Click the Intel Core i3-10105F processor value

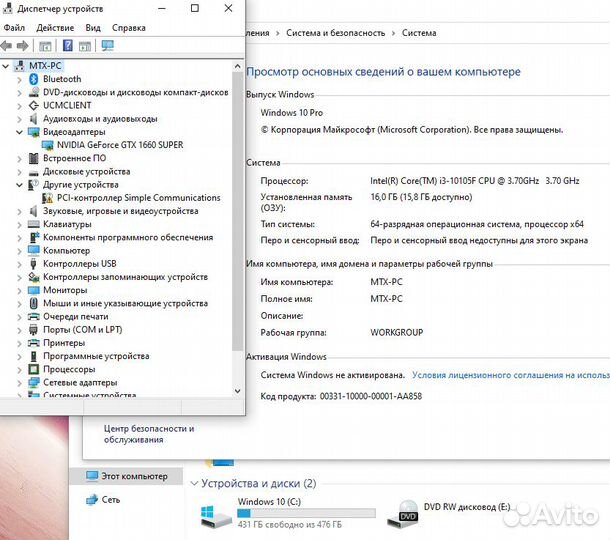[x=475, y=181]
